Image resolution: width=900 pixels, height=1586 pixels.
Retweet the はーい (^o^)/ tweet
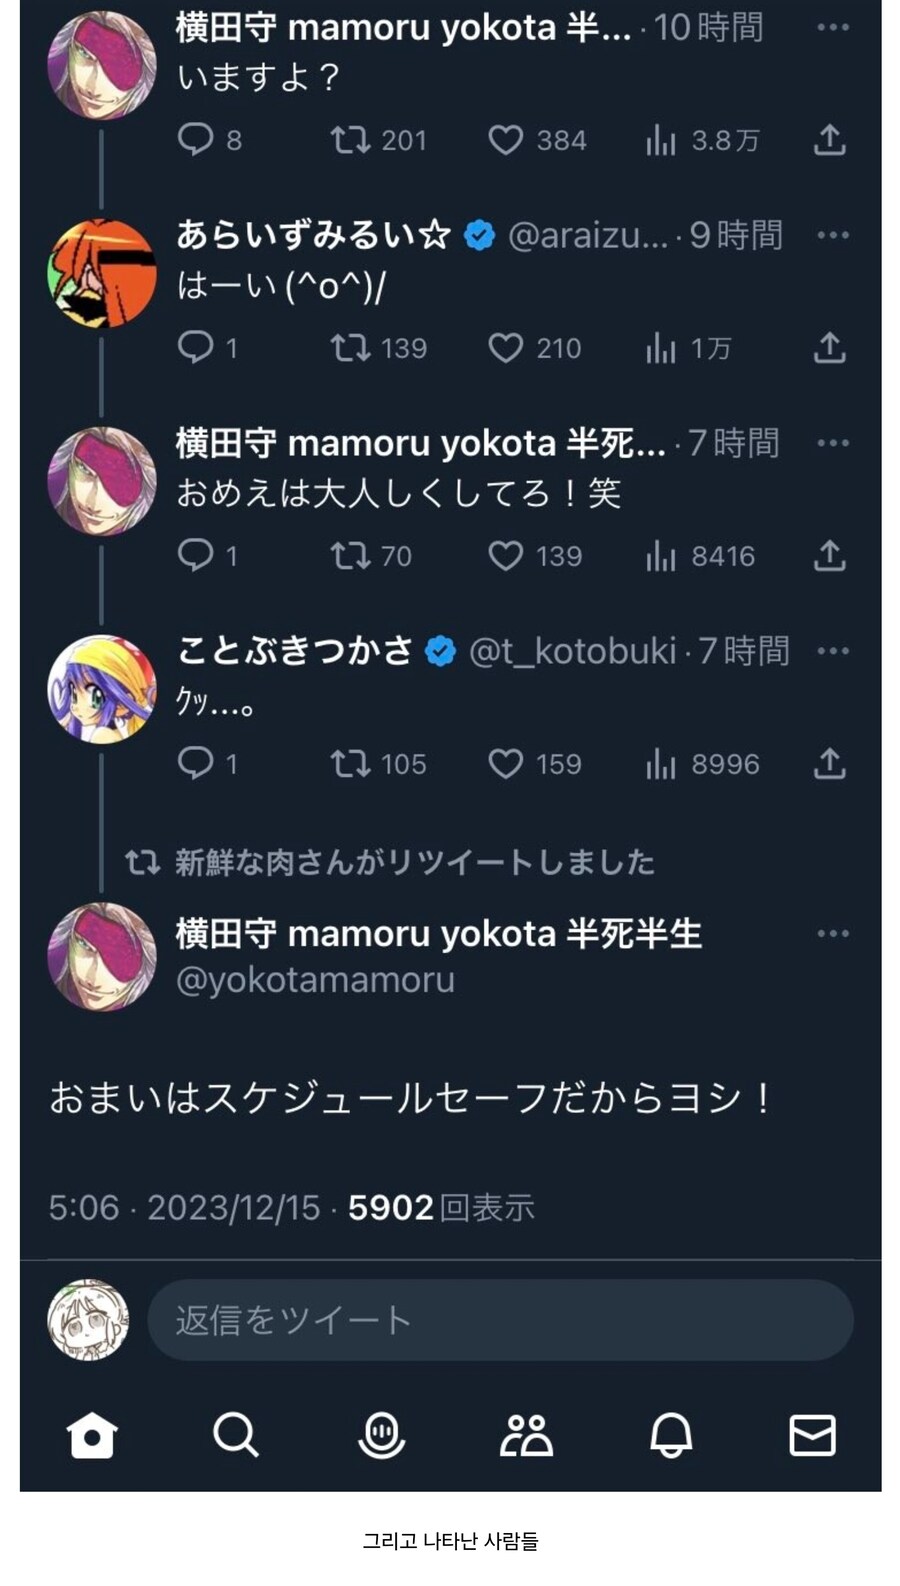(x=350, y=348)
